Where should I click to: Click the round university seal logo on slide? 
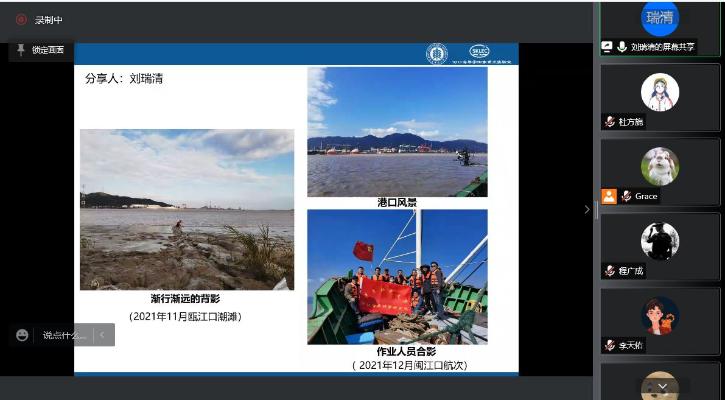(x=436, y=54)
